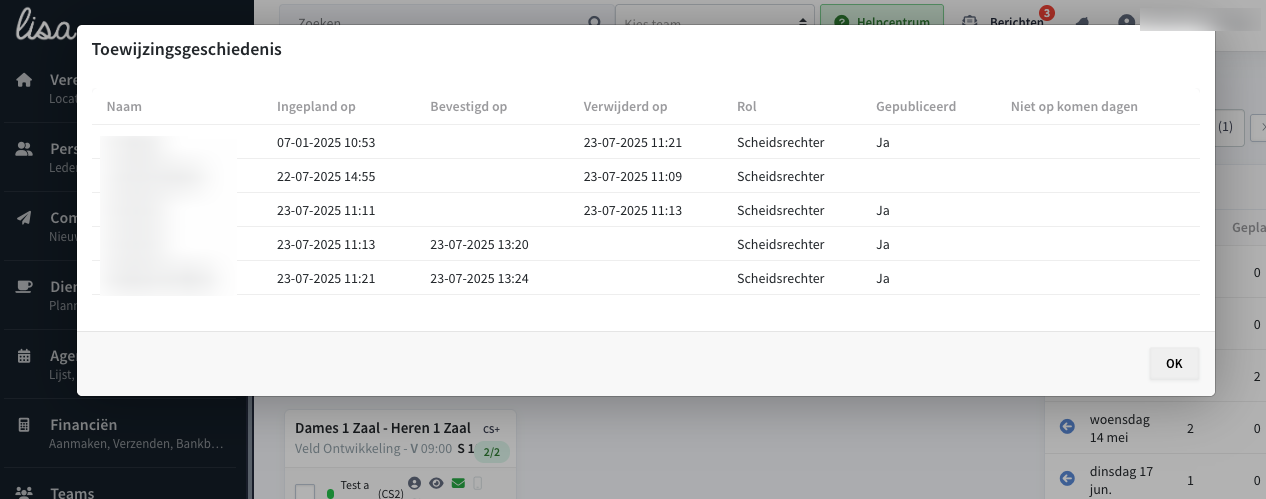Click OK to close the Toewijzingsgeschiedenis dialog

click(x=1174, y=364)
